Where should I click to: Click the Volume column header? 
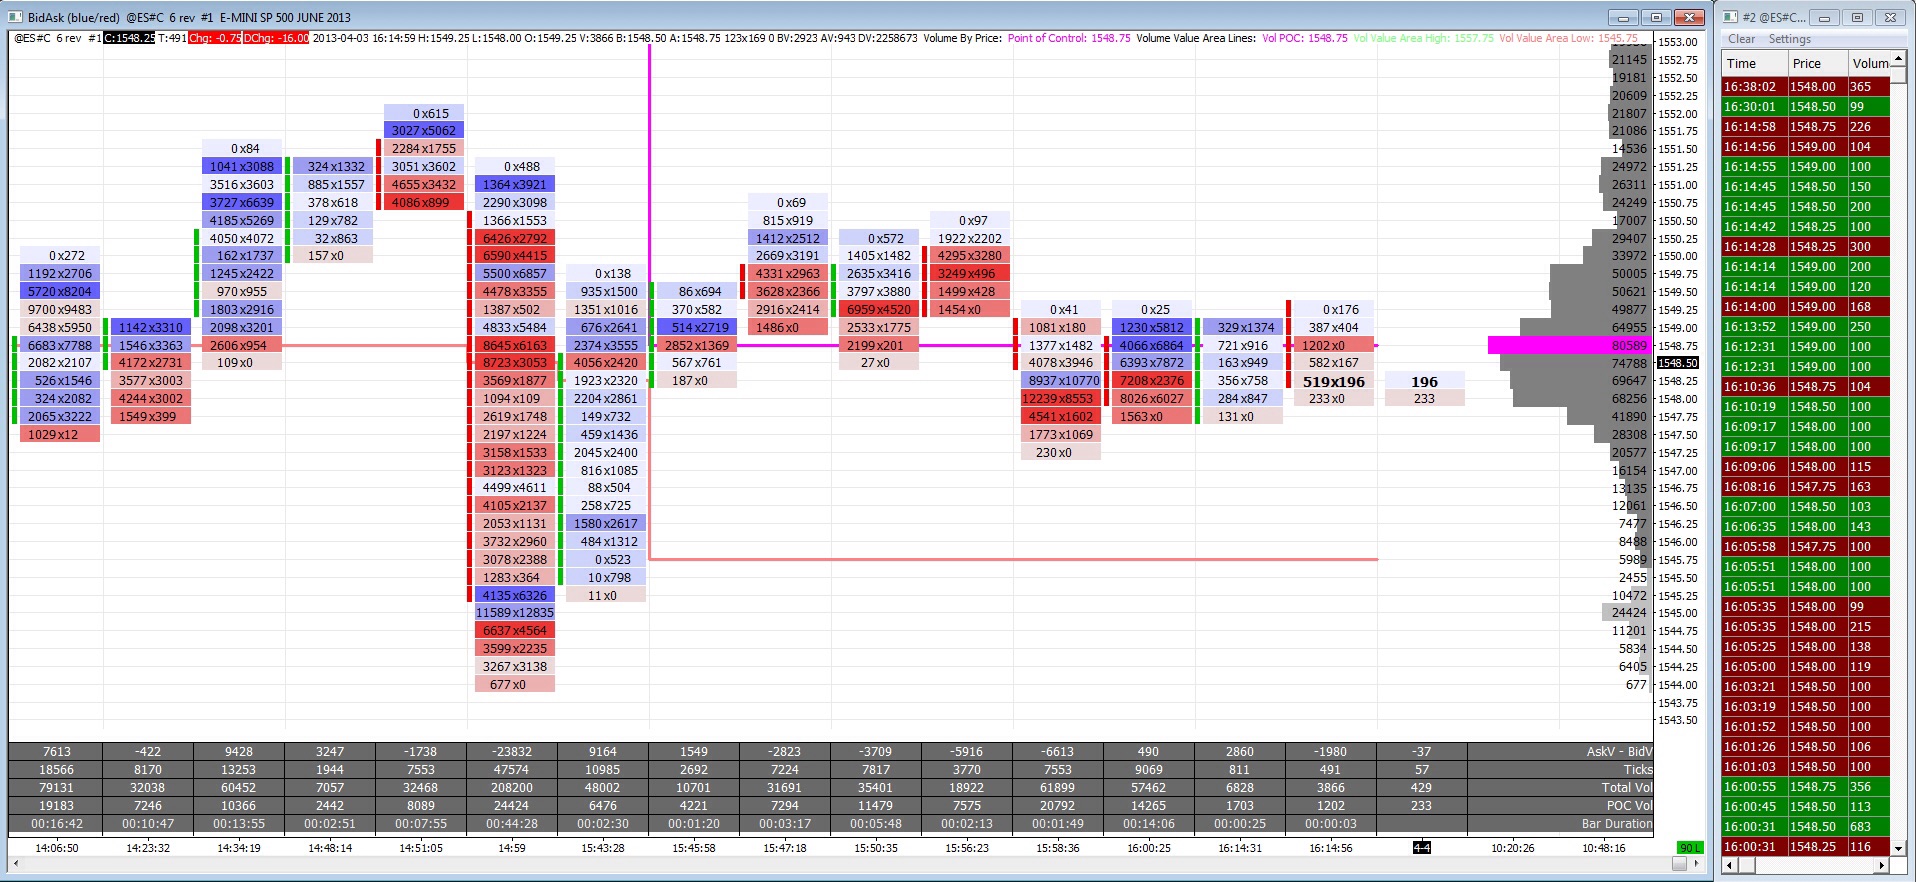click(1869, 63)
